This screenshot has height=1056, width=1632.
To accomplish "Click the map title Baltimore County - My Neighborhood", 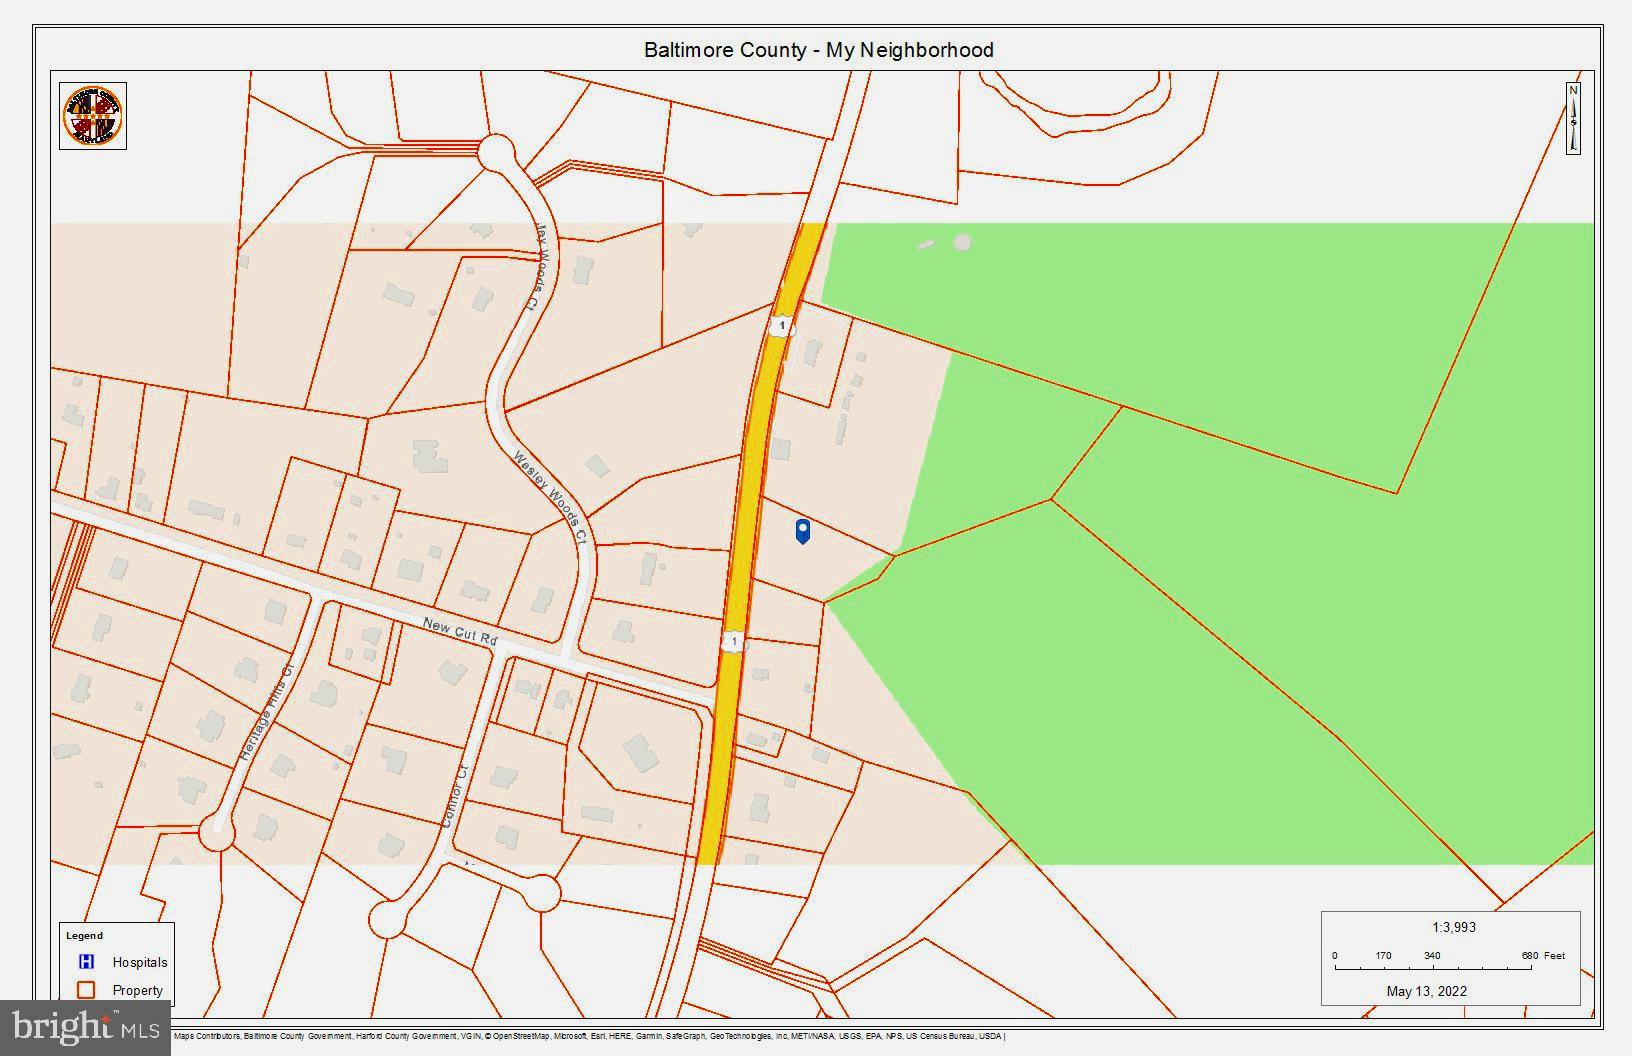I will (818, 50).
